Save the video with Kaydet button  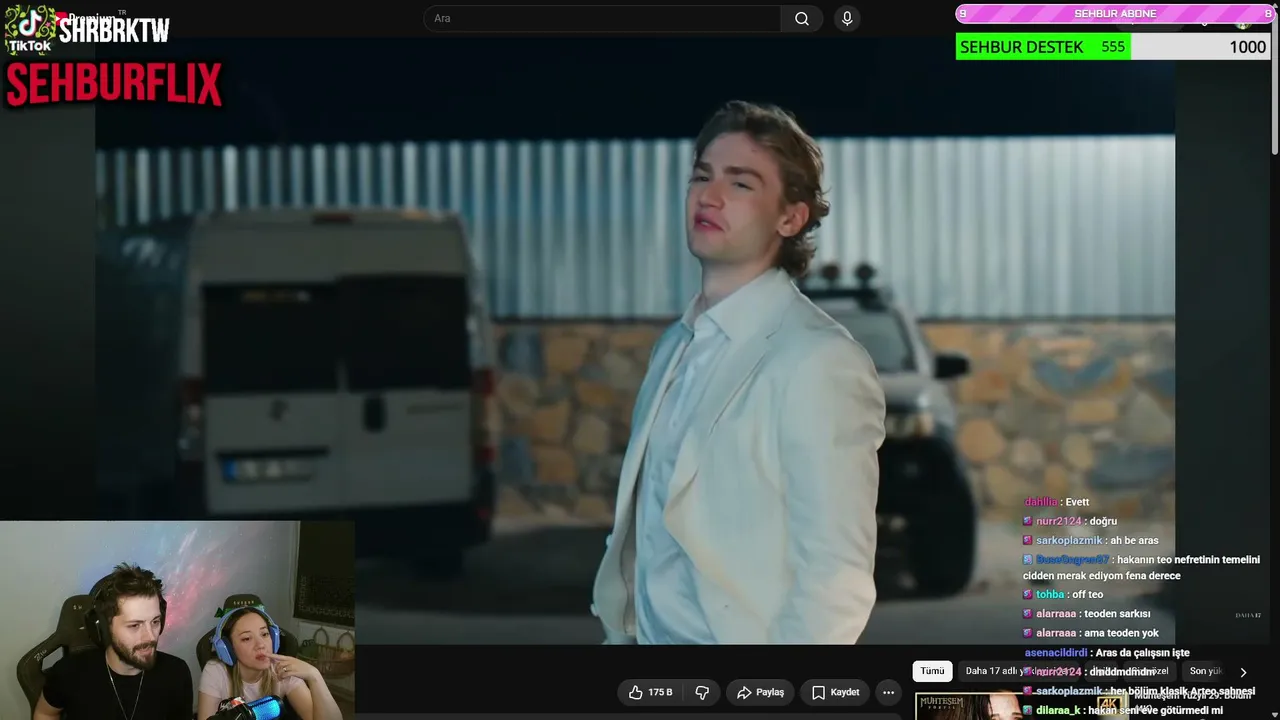coord(835,692)
